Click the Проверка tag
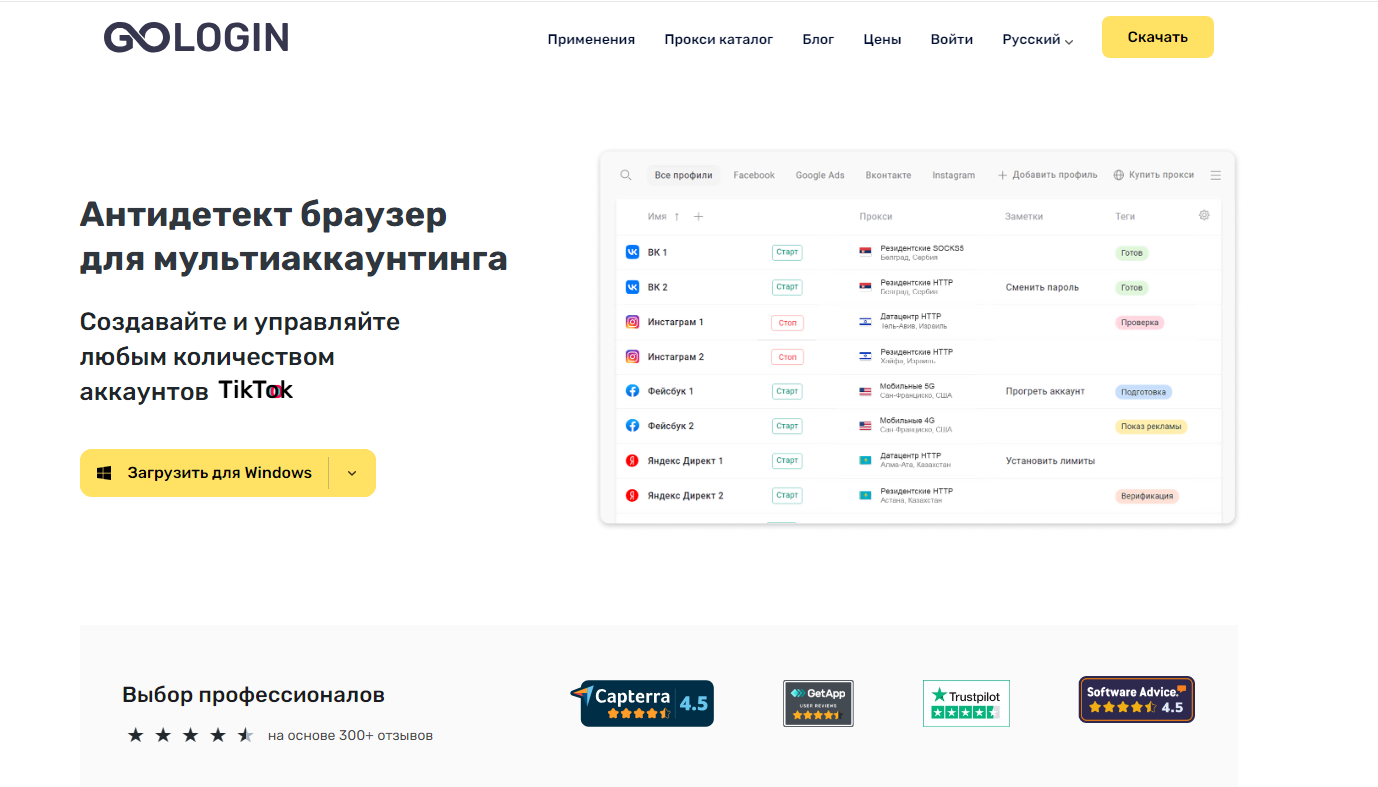1378x787 pixels. coord(1140,323)
